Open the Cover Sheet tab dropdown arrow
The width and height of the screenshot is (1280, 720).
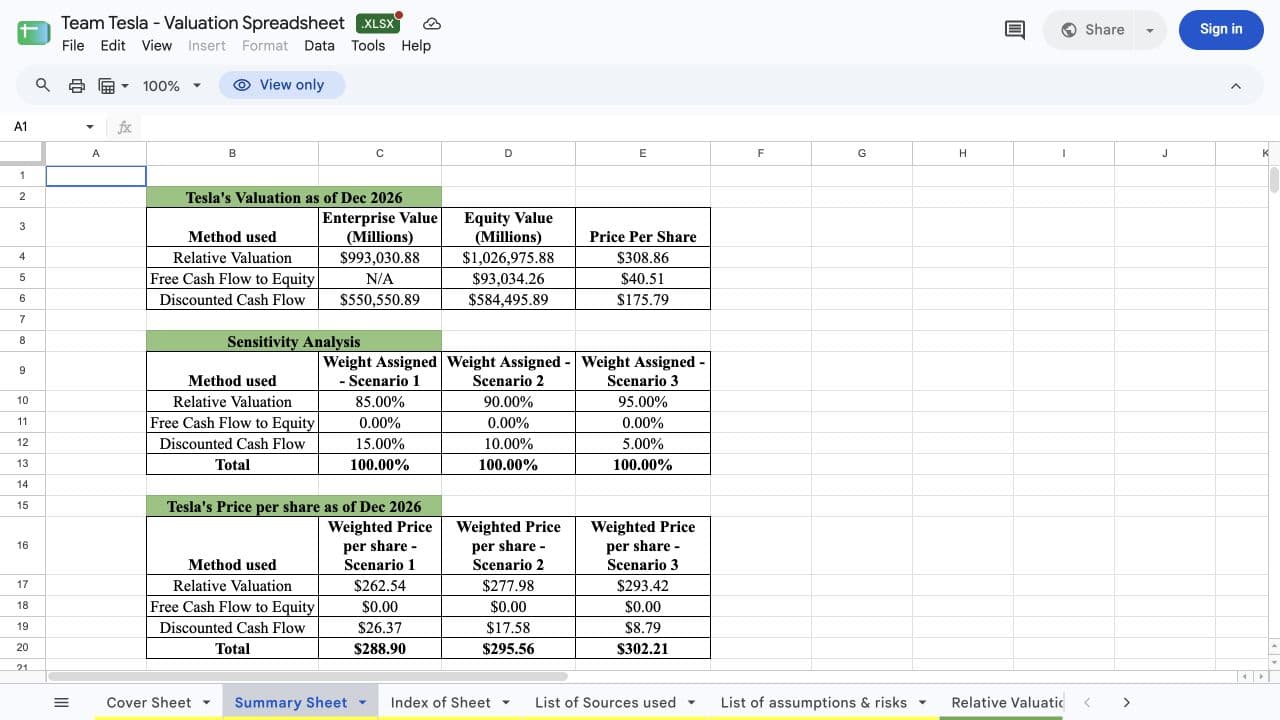tap(206, 702)
